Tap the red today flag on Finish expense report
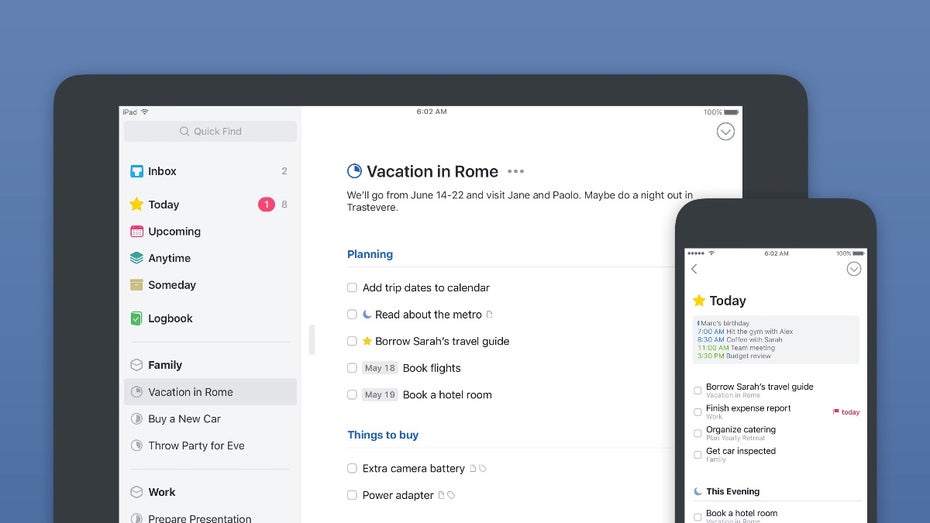Viewport: 930px width, 523px height. [x=846, y=412]
